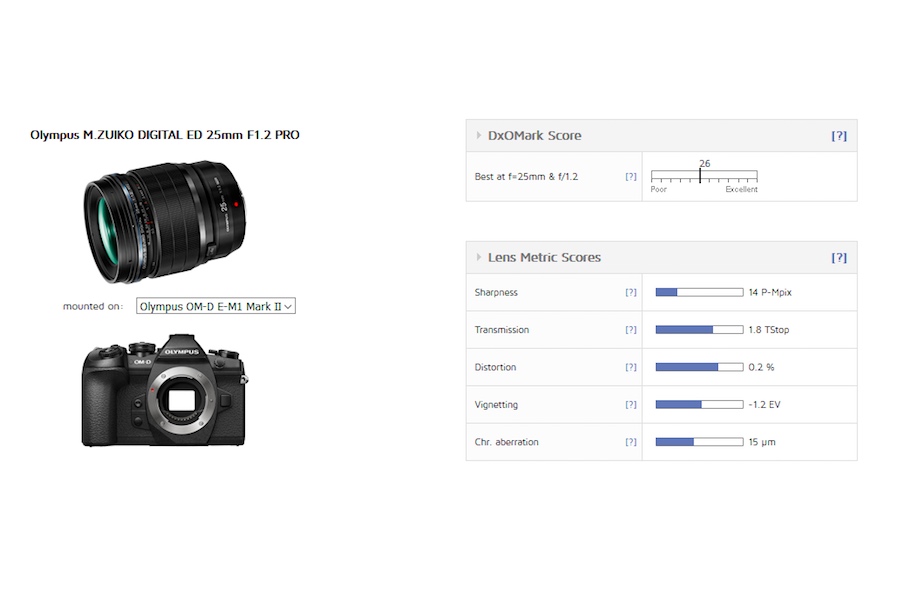Click the help icon next to Best at f=25mm

(x=630, y=177)
